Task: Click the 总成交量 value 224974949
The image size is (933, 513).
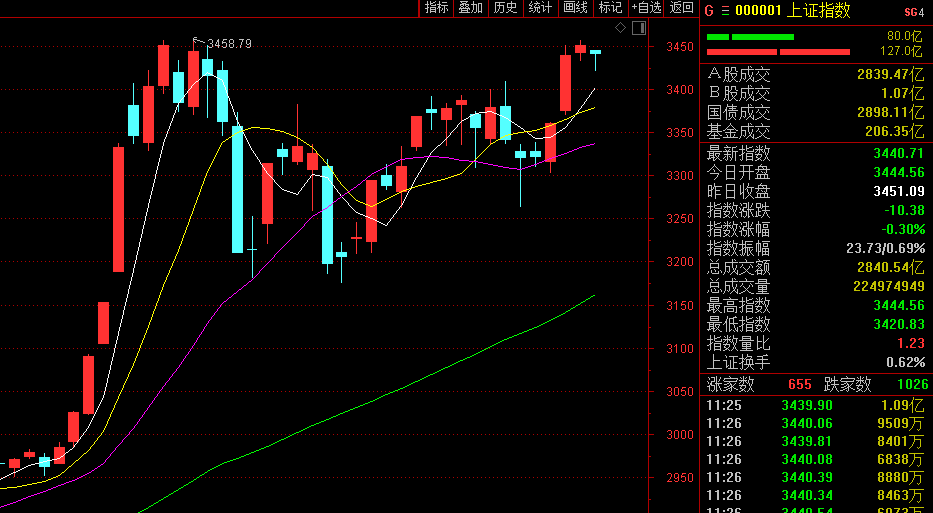Action: pos(889,286)
